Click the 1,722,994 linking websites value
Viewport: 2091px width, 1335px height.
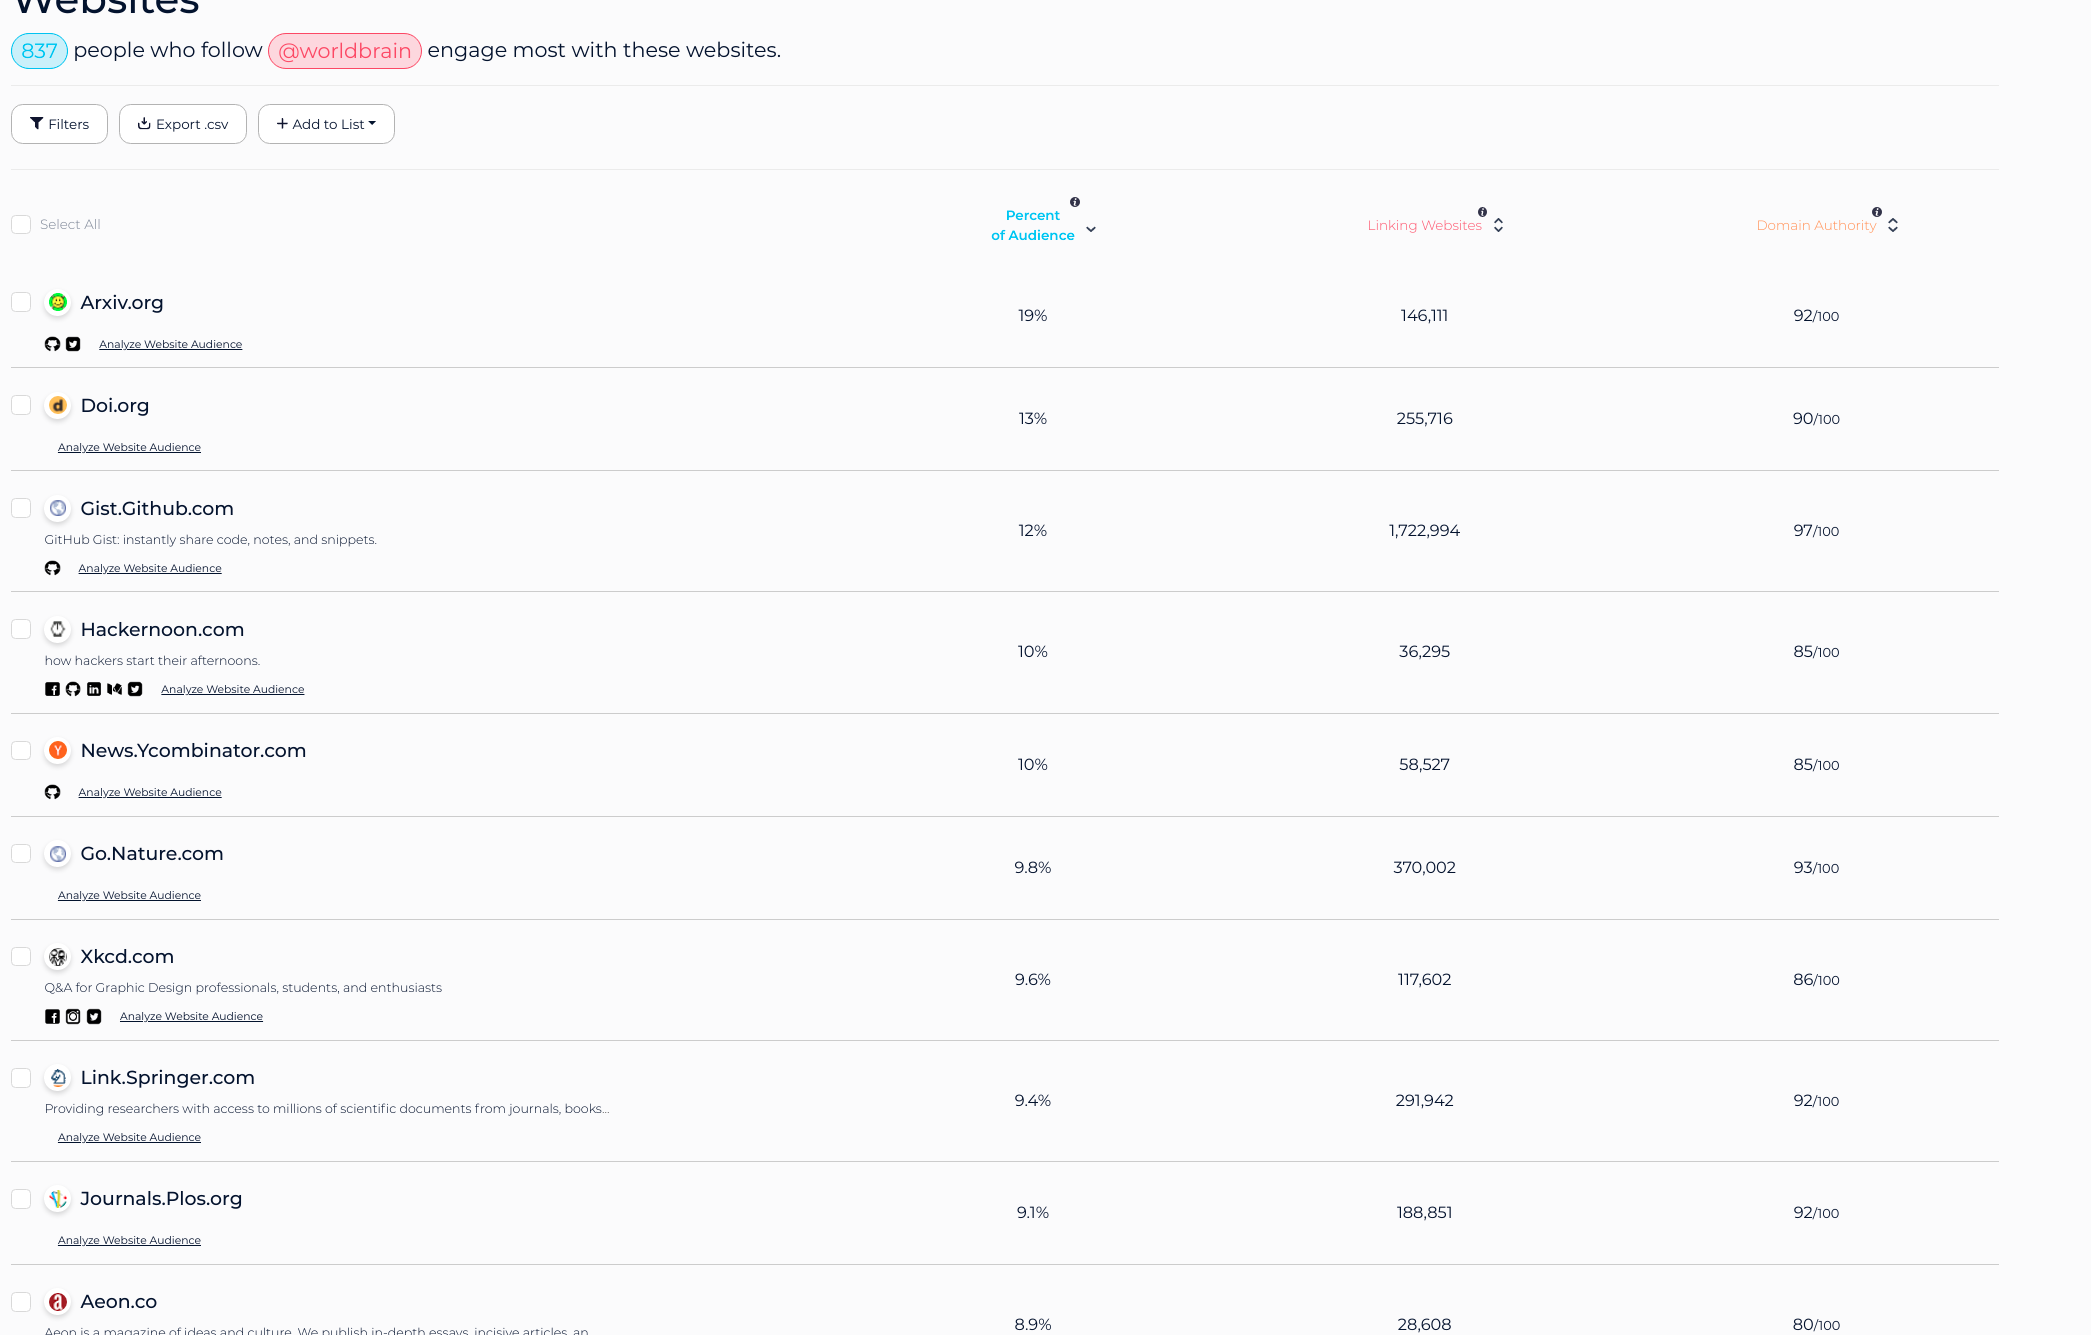[x=1424, y=530]
